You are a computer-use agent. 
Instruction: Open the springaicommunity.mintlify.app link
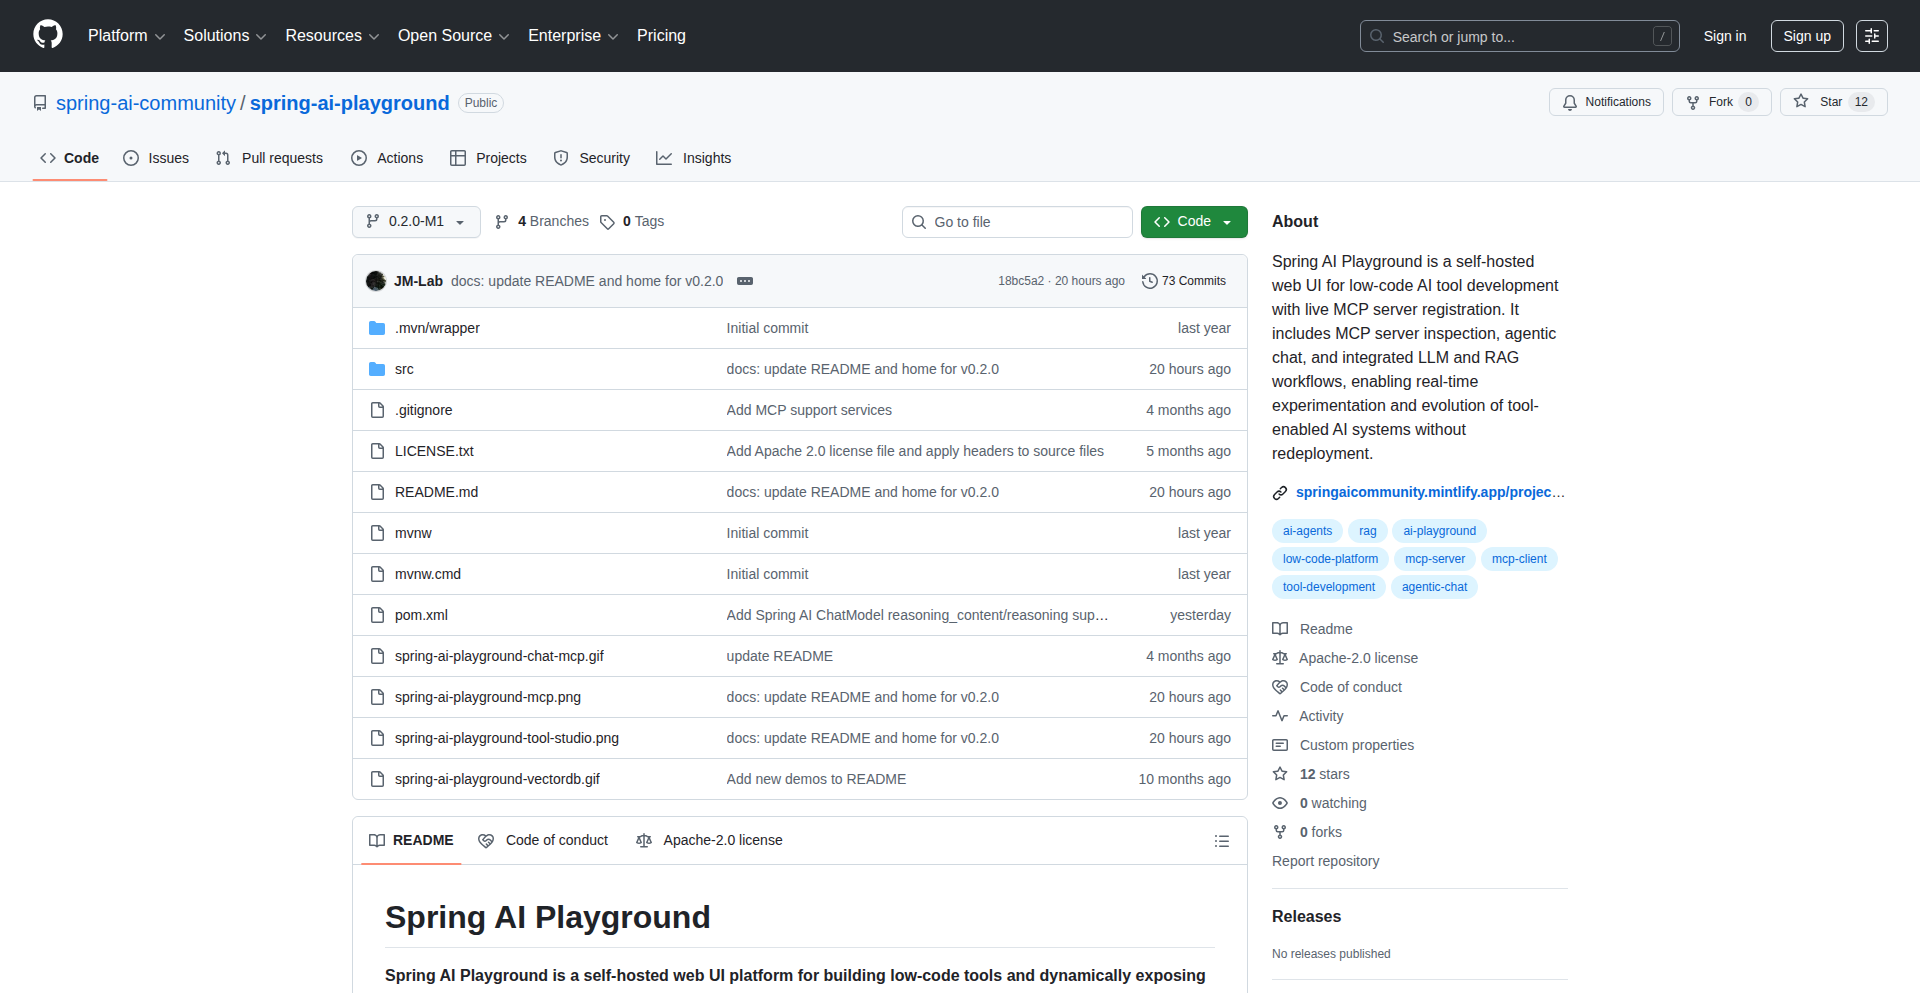point(1430,492)
